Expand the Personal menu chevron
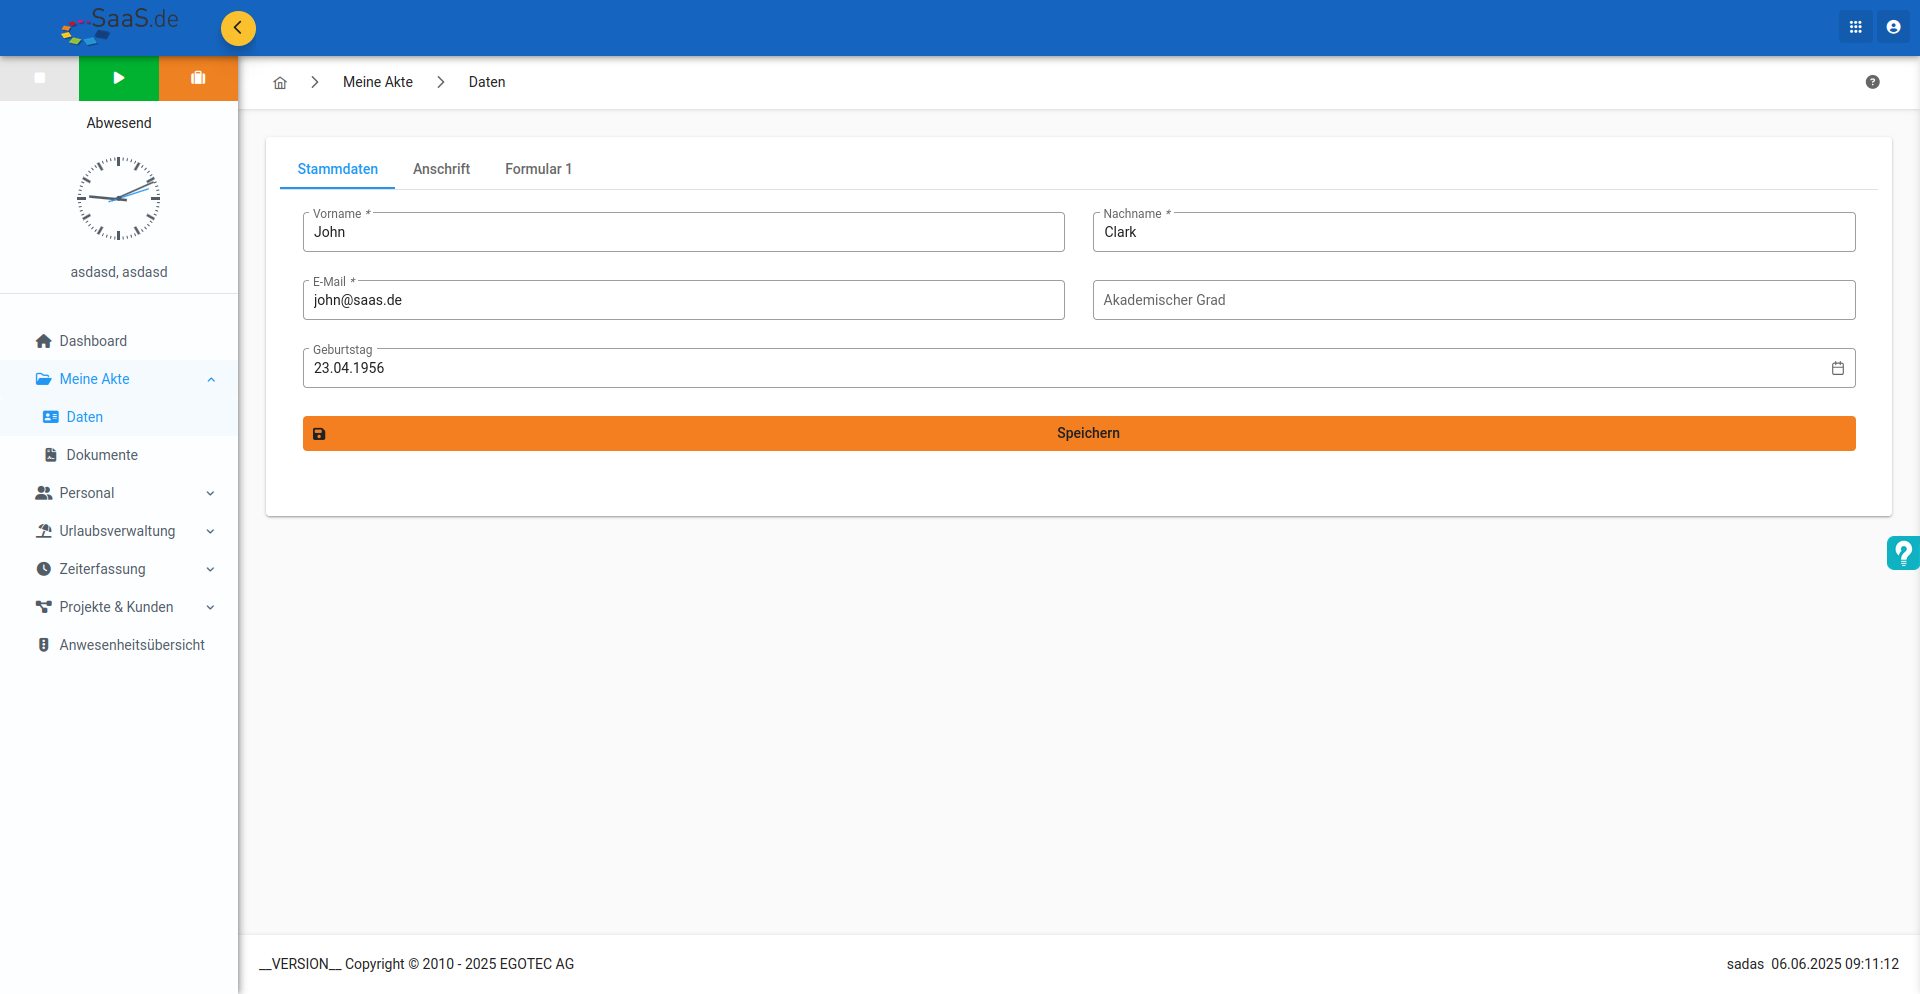This screenshot has height=994, width=1920. (210, 493)
